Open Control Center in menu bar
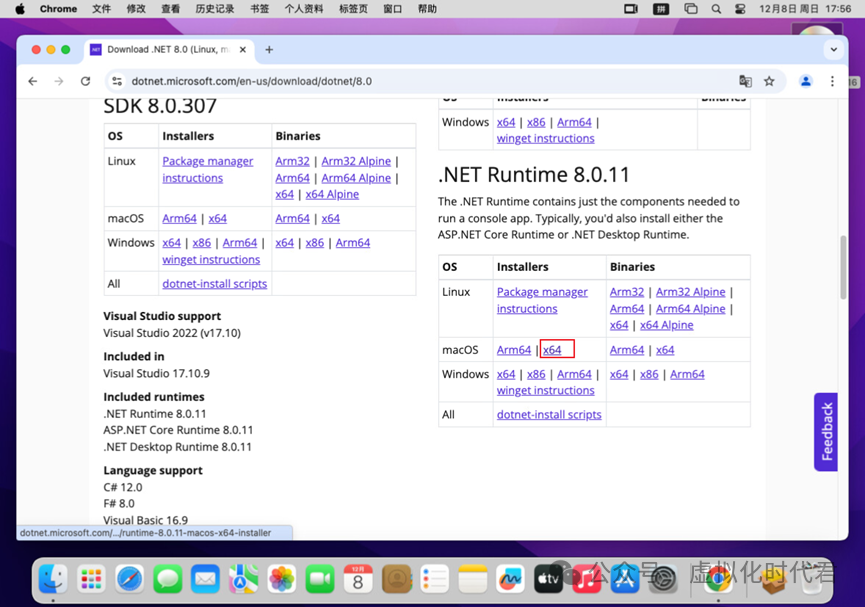Screen dimensions: 865x607 (x=740, y=9)
